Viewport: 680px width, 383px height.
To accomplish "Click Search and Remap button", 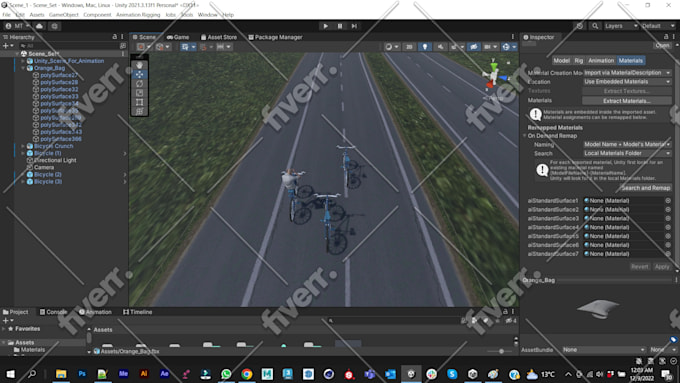I will (x=646, y=188).
